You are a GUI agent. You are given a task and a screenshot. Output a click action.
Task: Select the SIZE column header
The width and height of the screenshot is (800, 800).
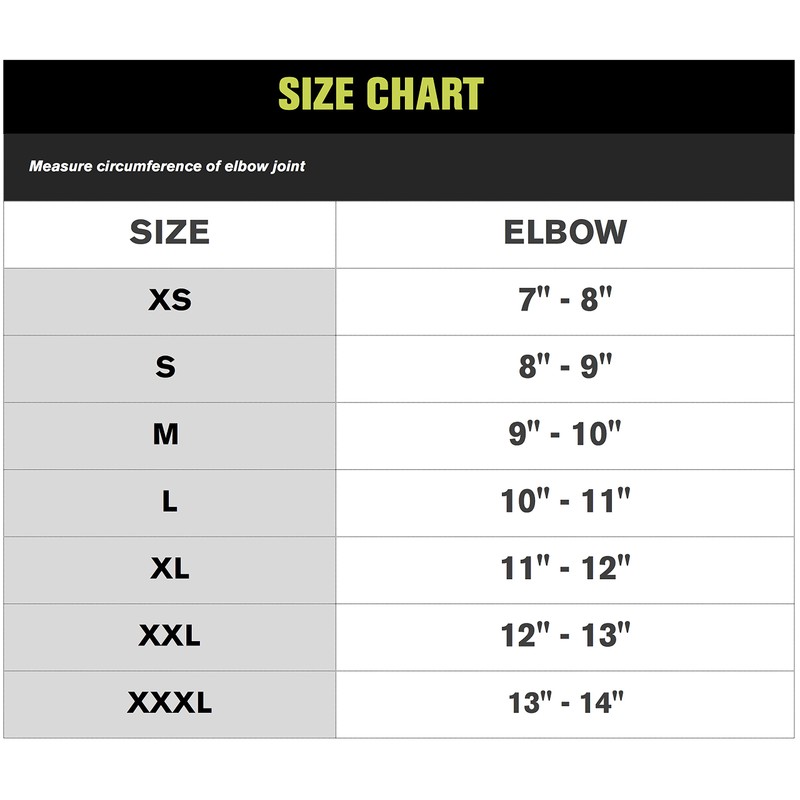pos(169,233)
